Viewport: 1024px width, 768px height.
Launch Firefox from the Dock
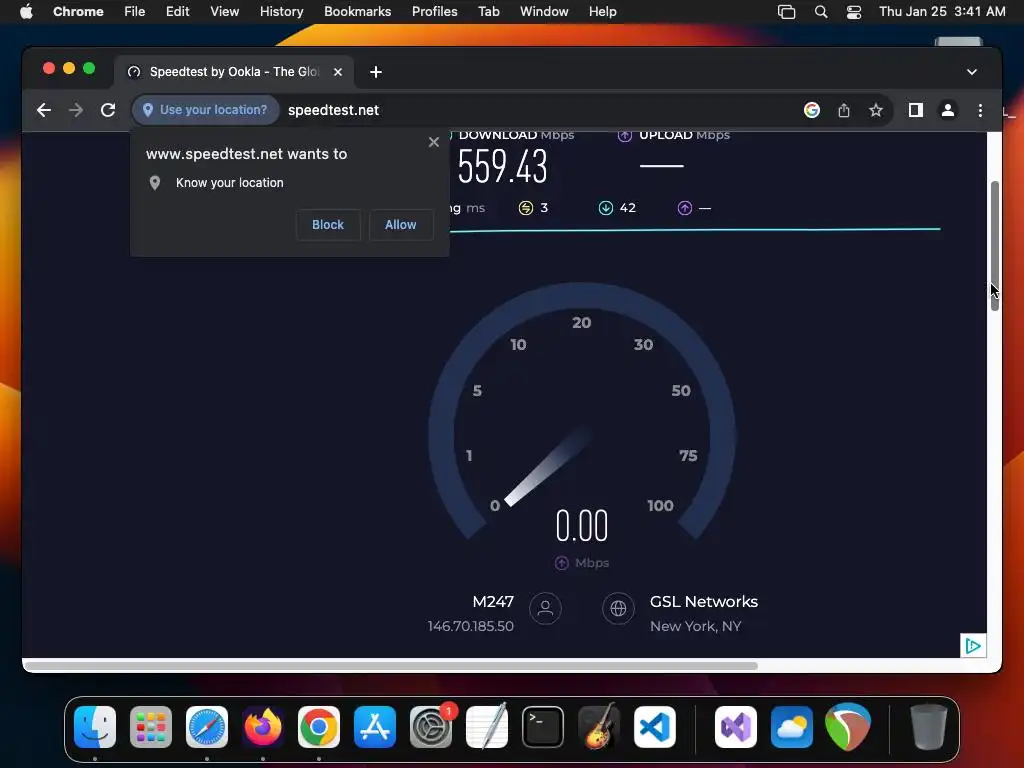tap(263, 727)
